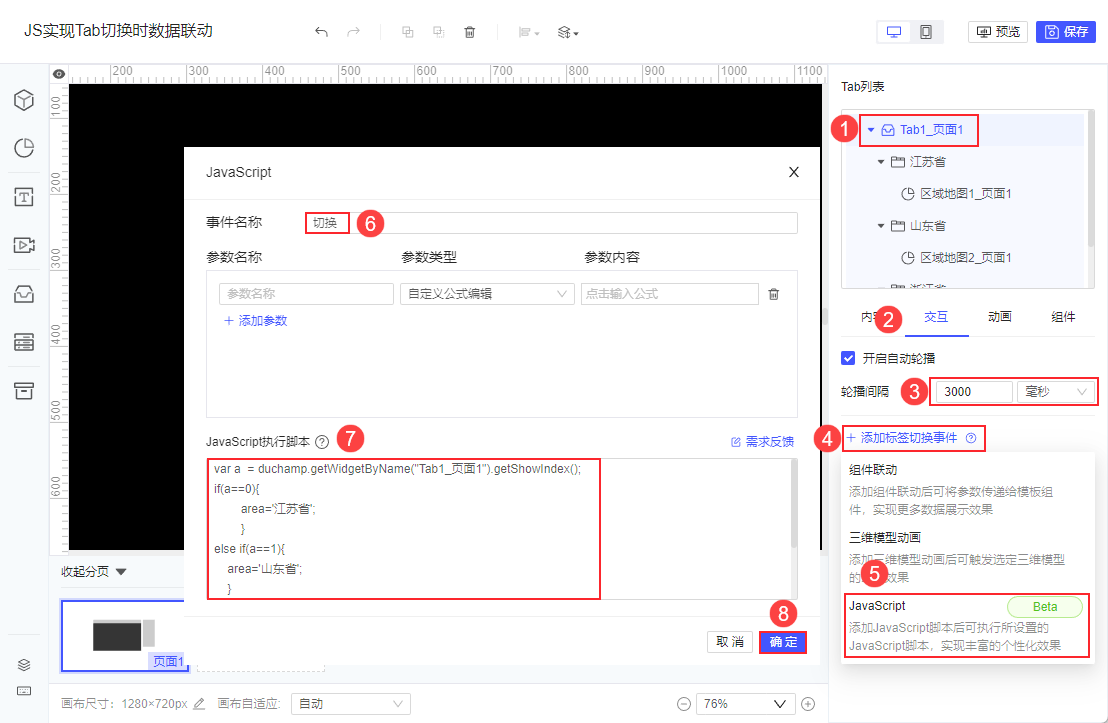Click the 预览 preview button
The image size is (1108, 723).
(998, 32)
